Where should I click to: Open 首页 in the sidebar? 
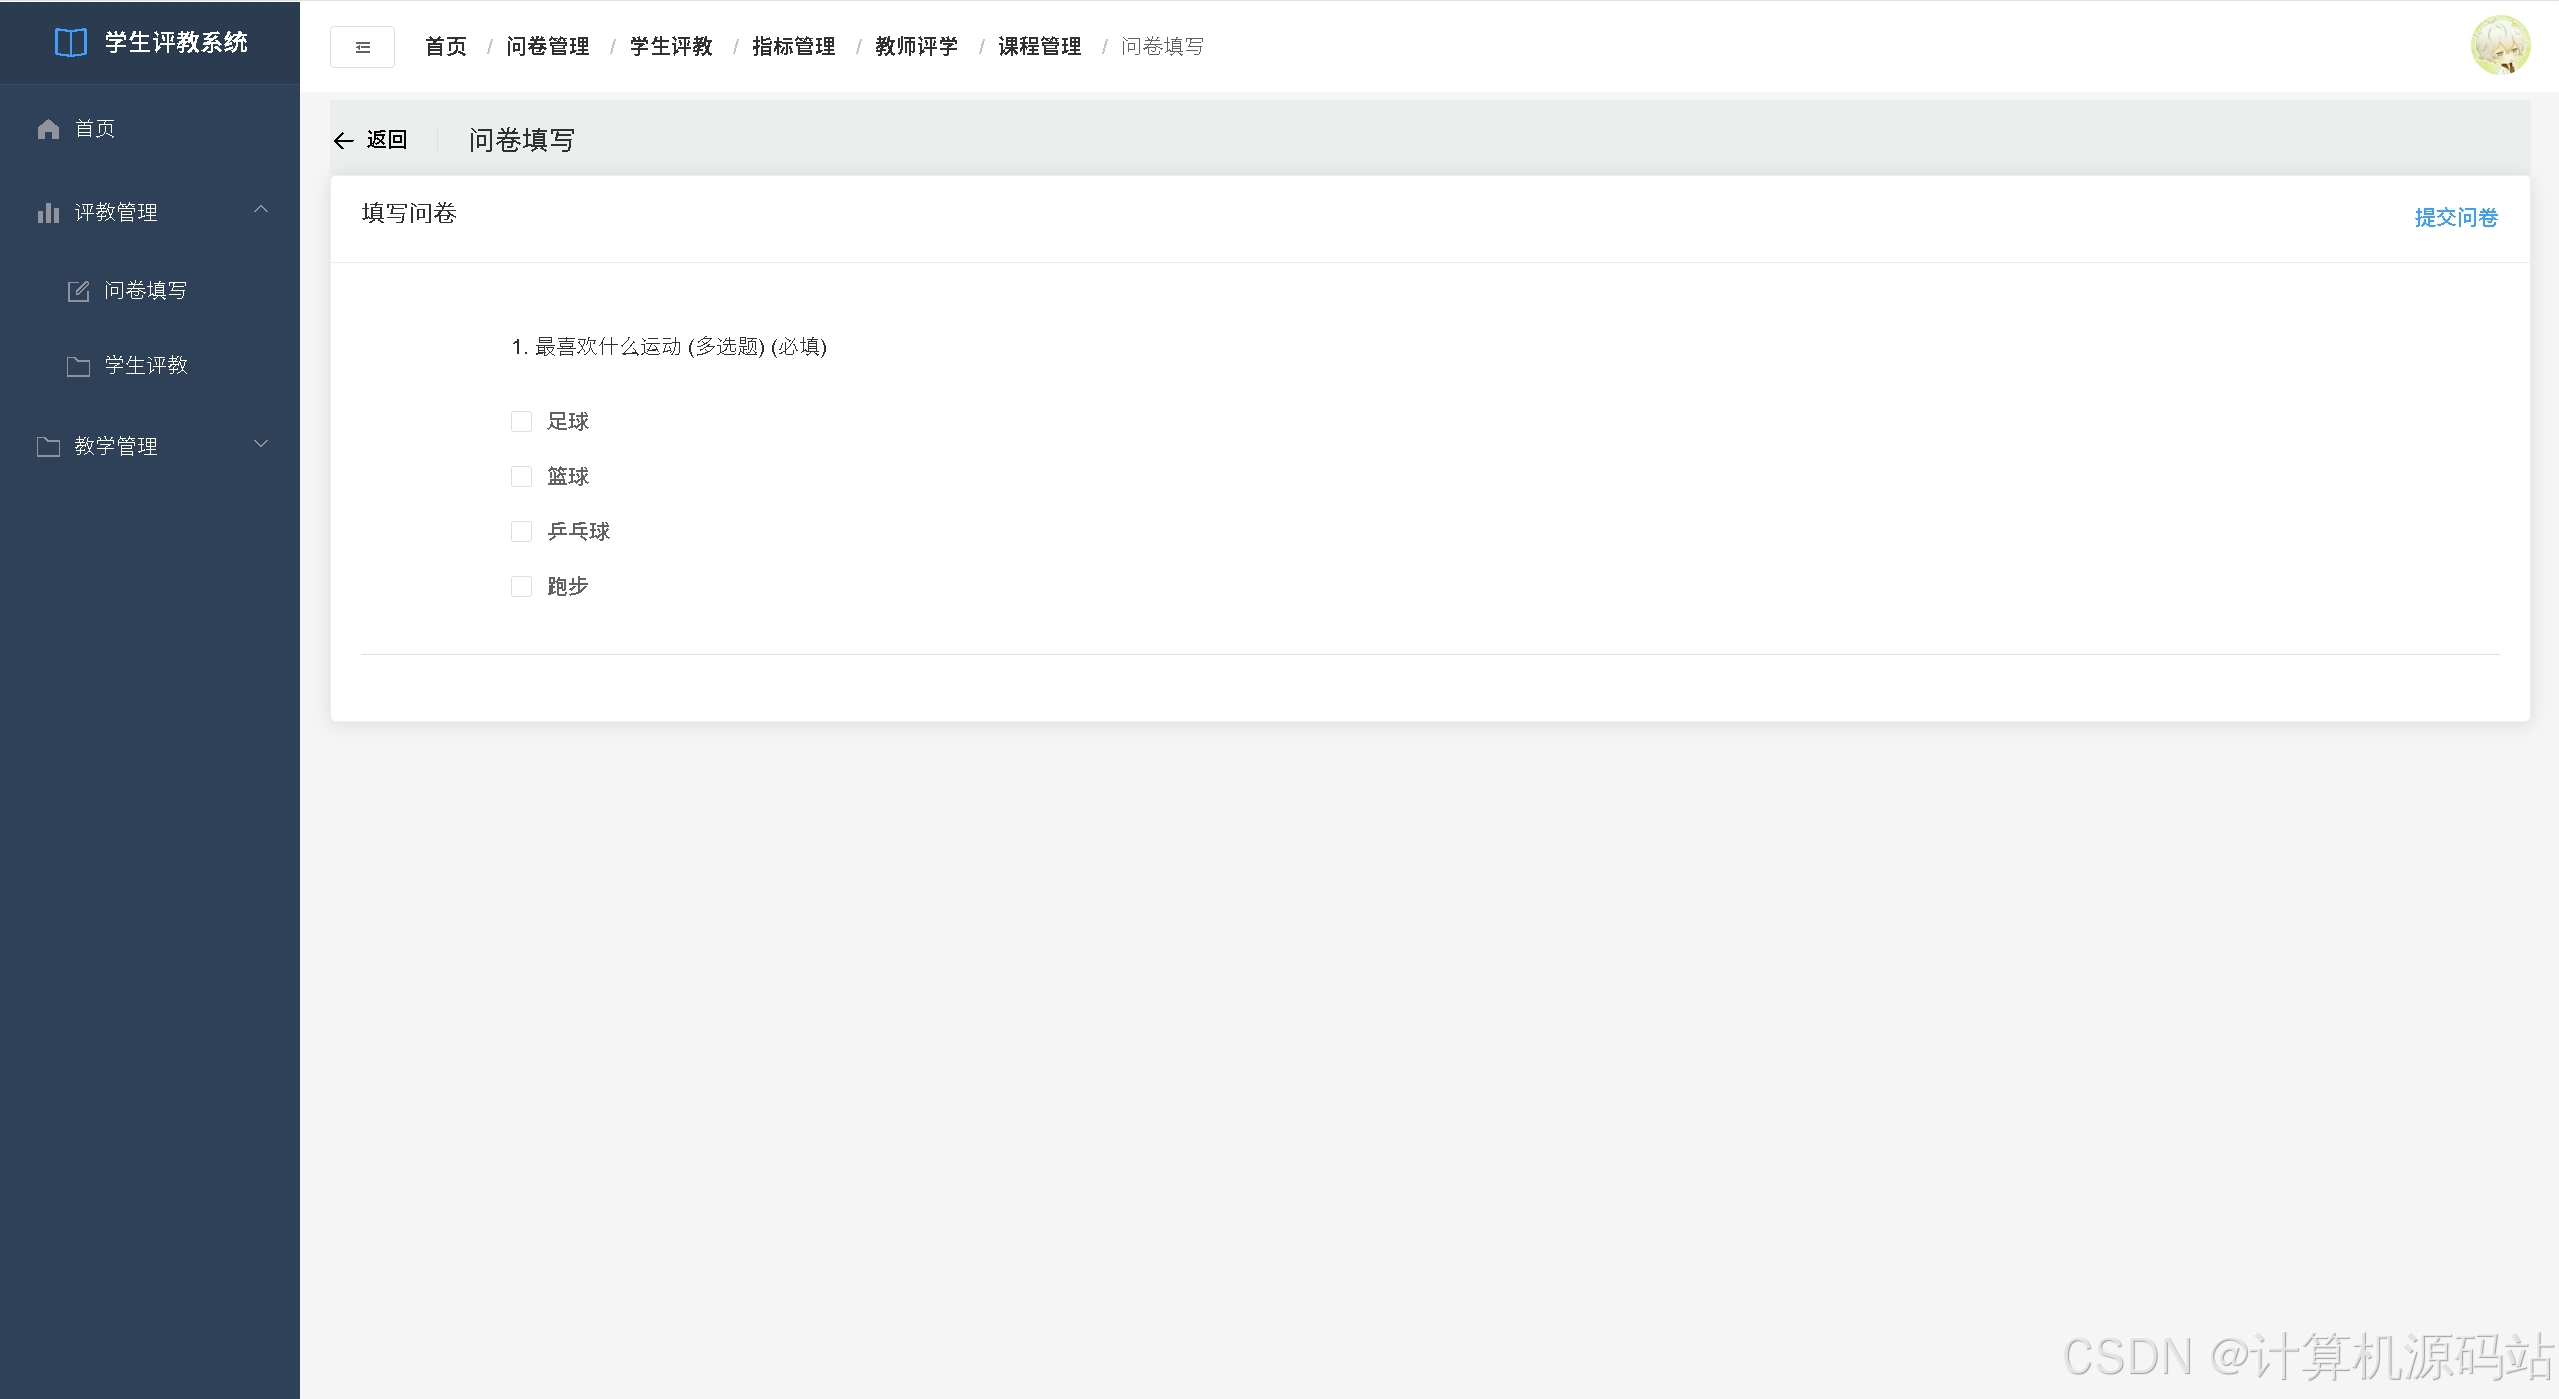coord(150,129)
